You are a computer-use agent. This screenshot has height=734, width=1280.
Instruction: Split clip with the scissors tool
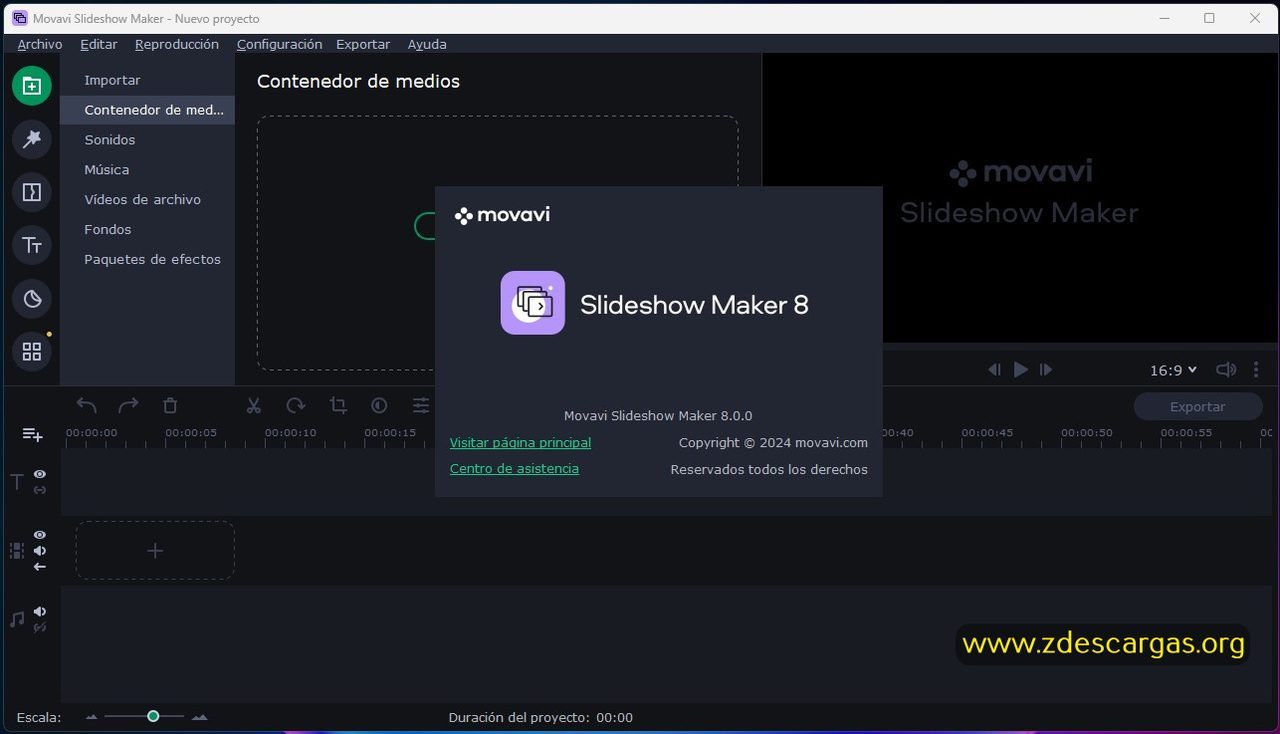pyautogui.click(x=254, y=405)
